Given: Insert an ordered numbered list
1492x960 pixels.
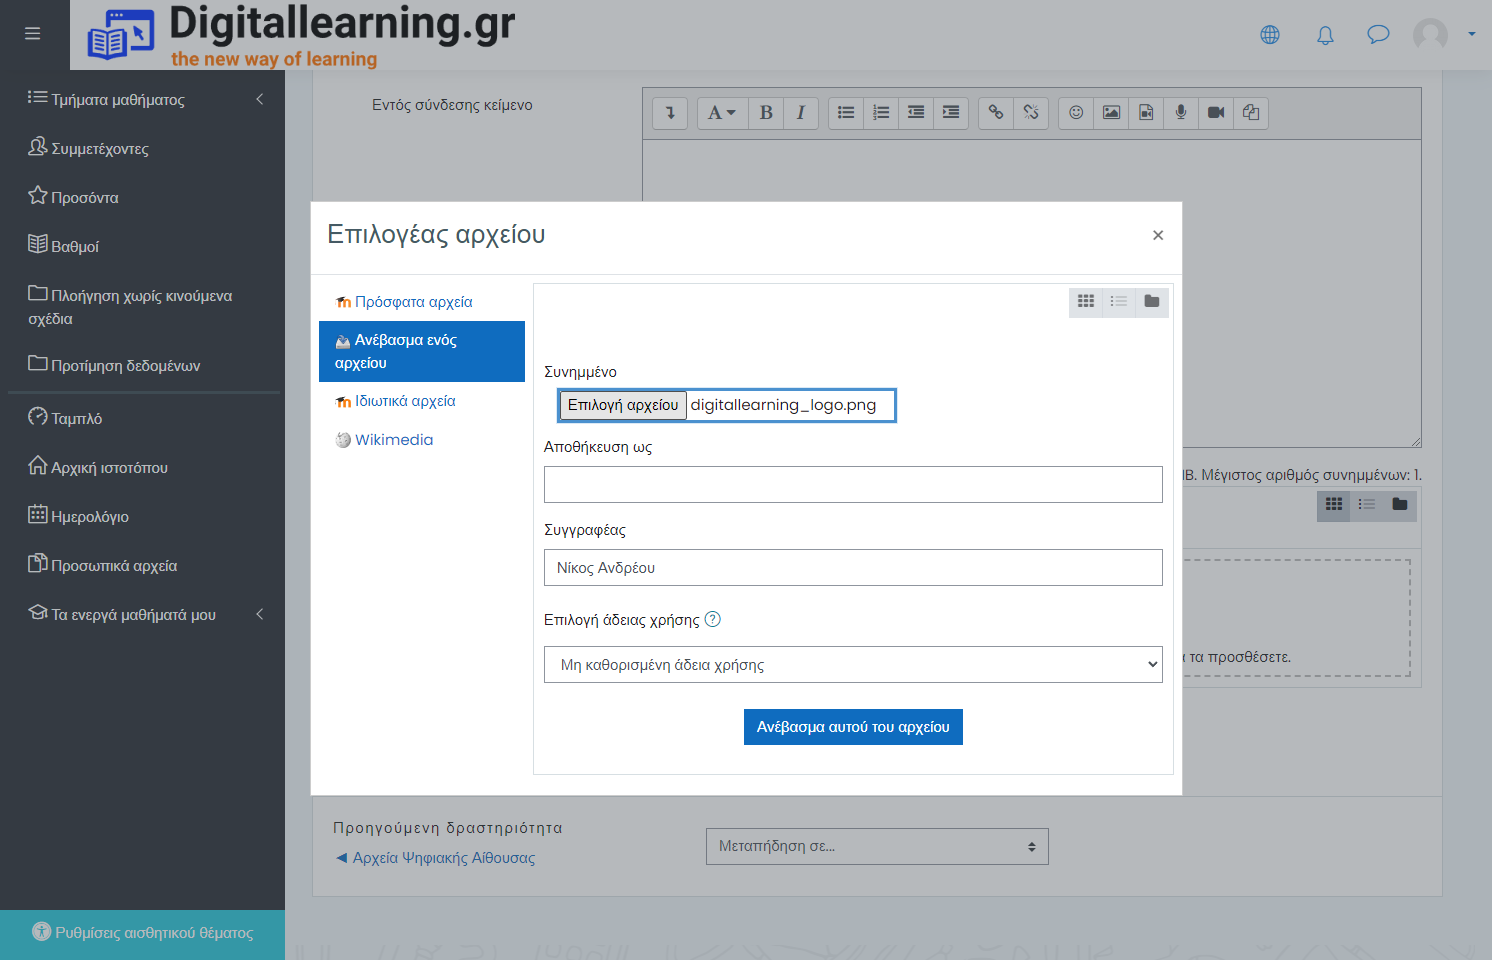Looking at the screenshot, I should click(x=881, y=113).
